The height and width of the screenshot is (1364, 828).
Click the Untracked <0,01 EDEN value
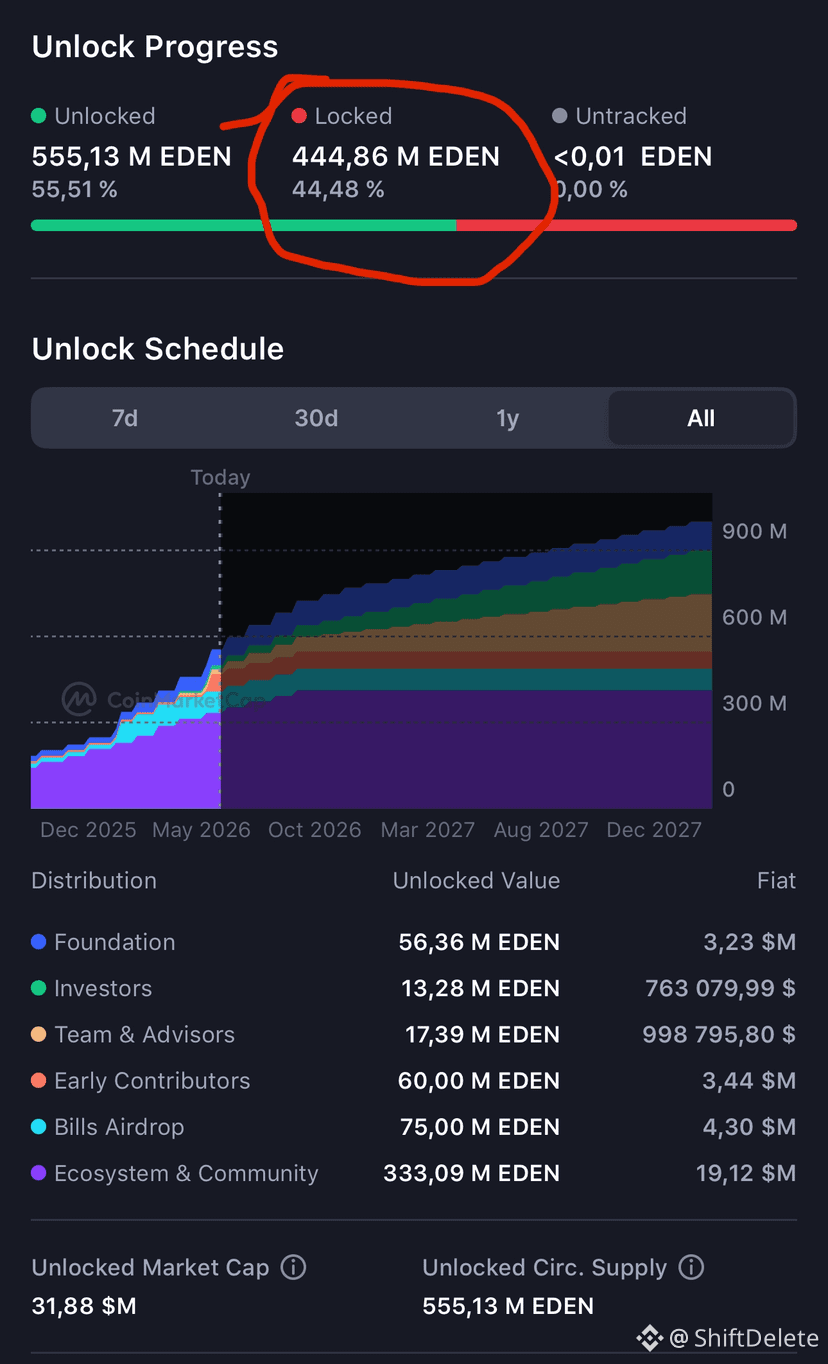click(633, 157)
